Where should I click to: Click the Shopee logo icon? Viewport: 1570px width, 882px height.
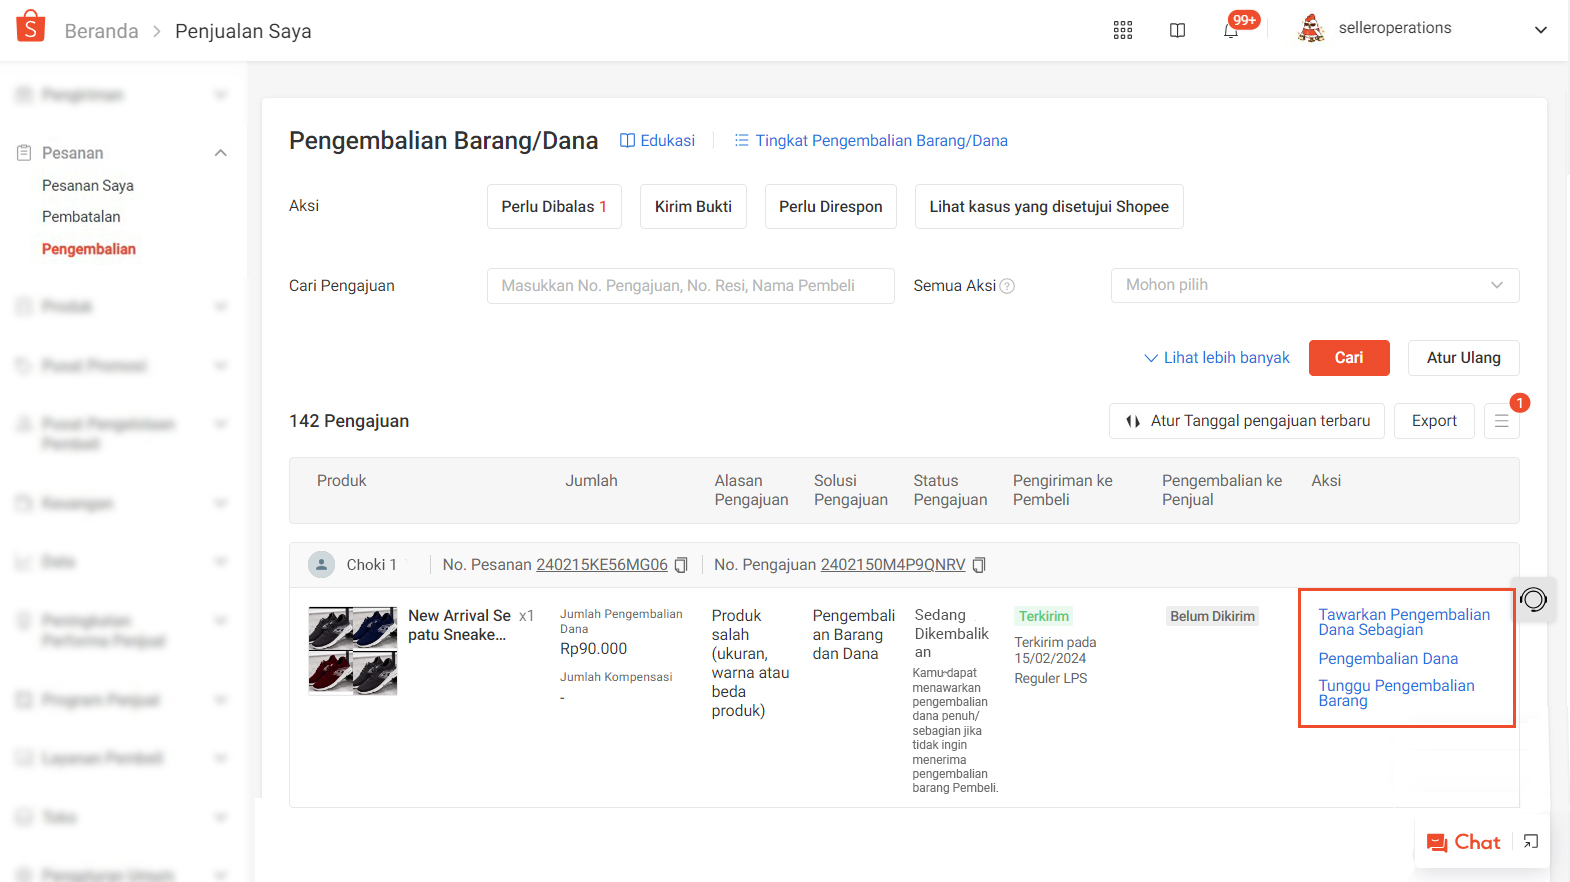pos(31,27)
